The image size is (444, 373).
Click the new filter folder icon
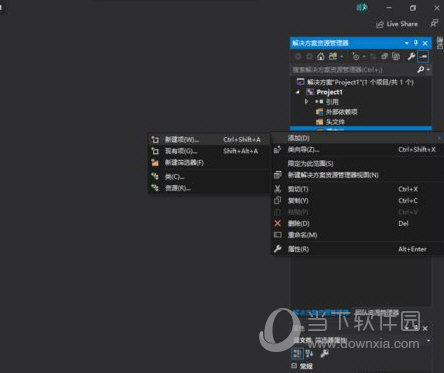tap(155, 163)
